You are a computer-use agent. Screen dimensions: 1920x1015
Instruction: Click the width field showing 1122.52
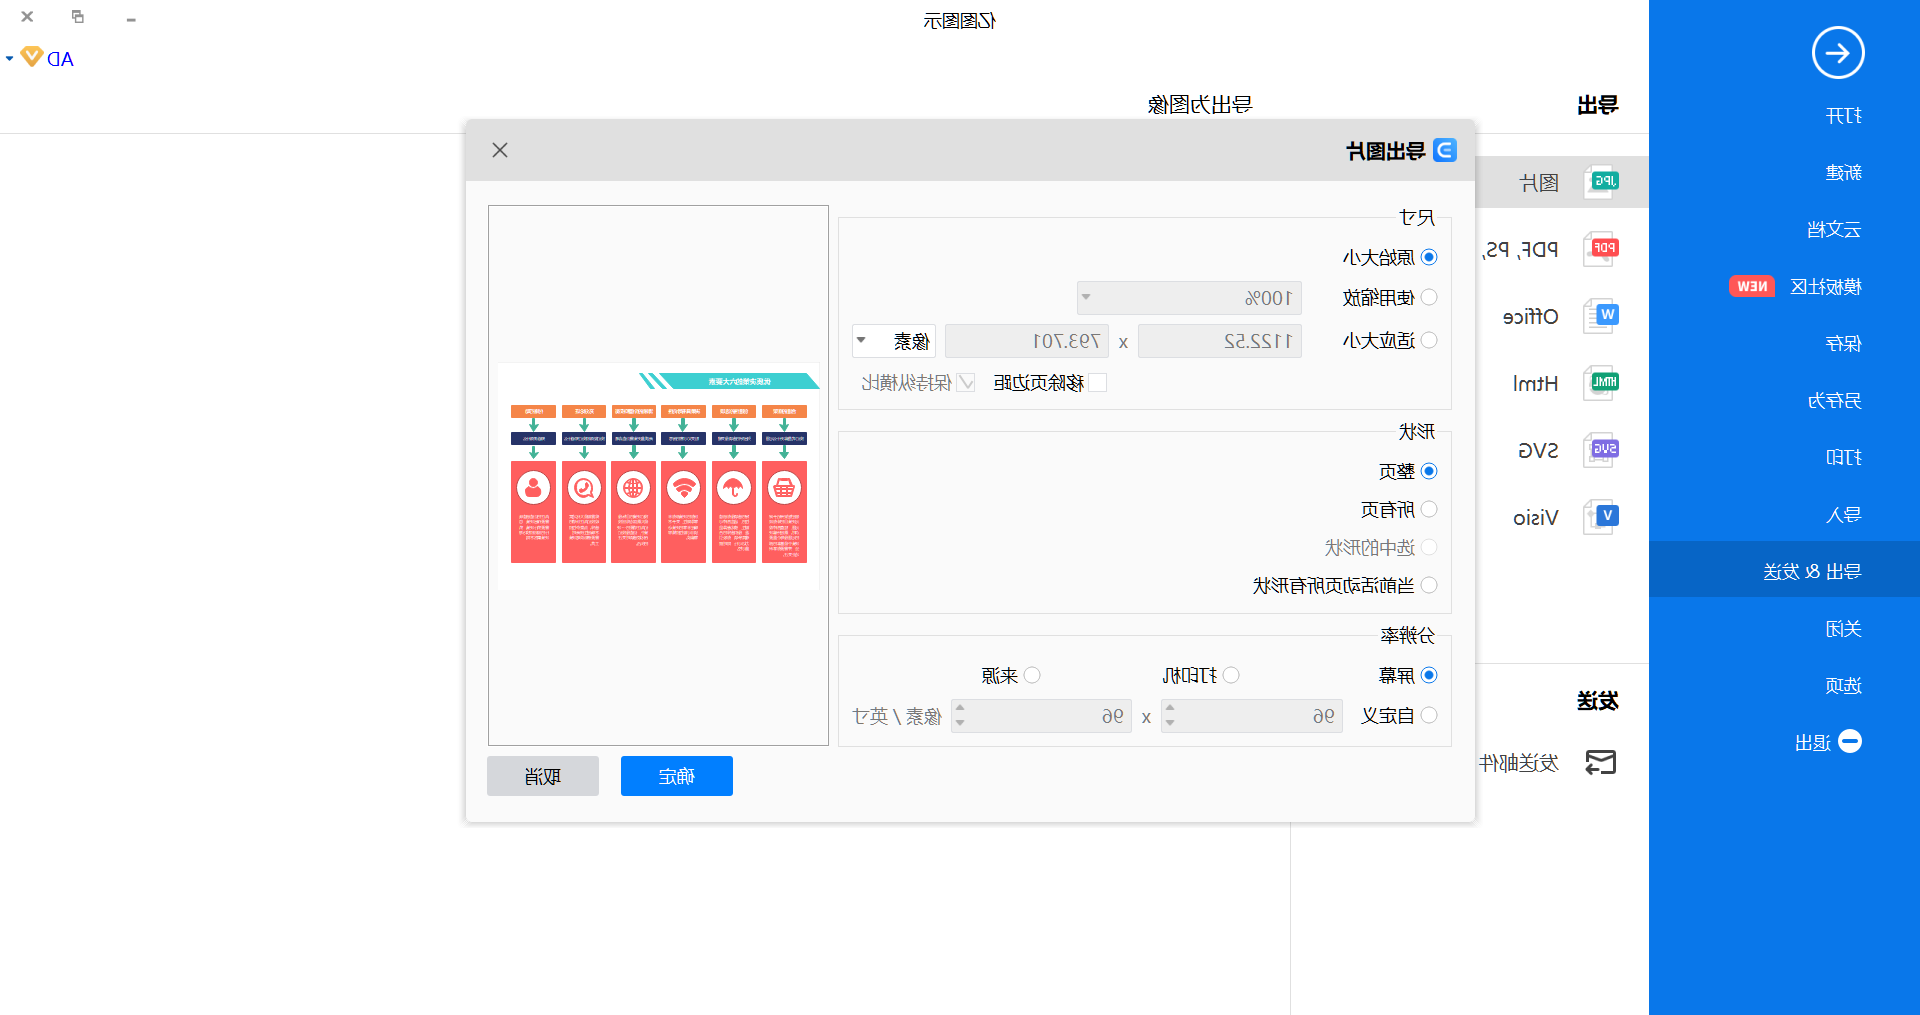pos(1220,341)
